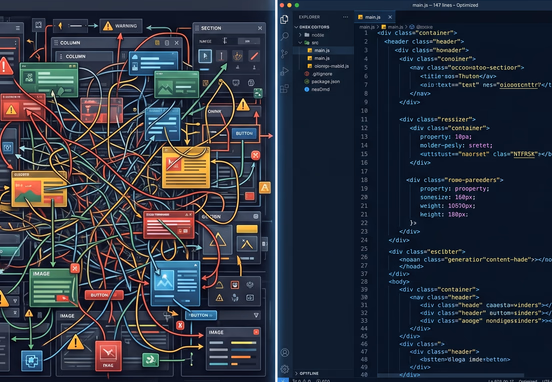Select the non-highlighted main.js file
Viewport: 552px width, 382px height.
(x=323, y=58)
